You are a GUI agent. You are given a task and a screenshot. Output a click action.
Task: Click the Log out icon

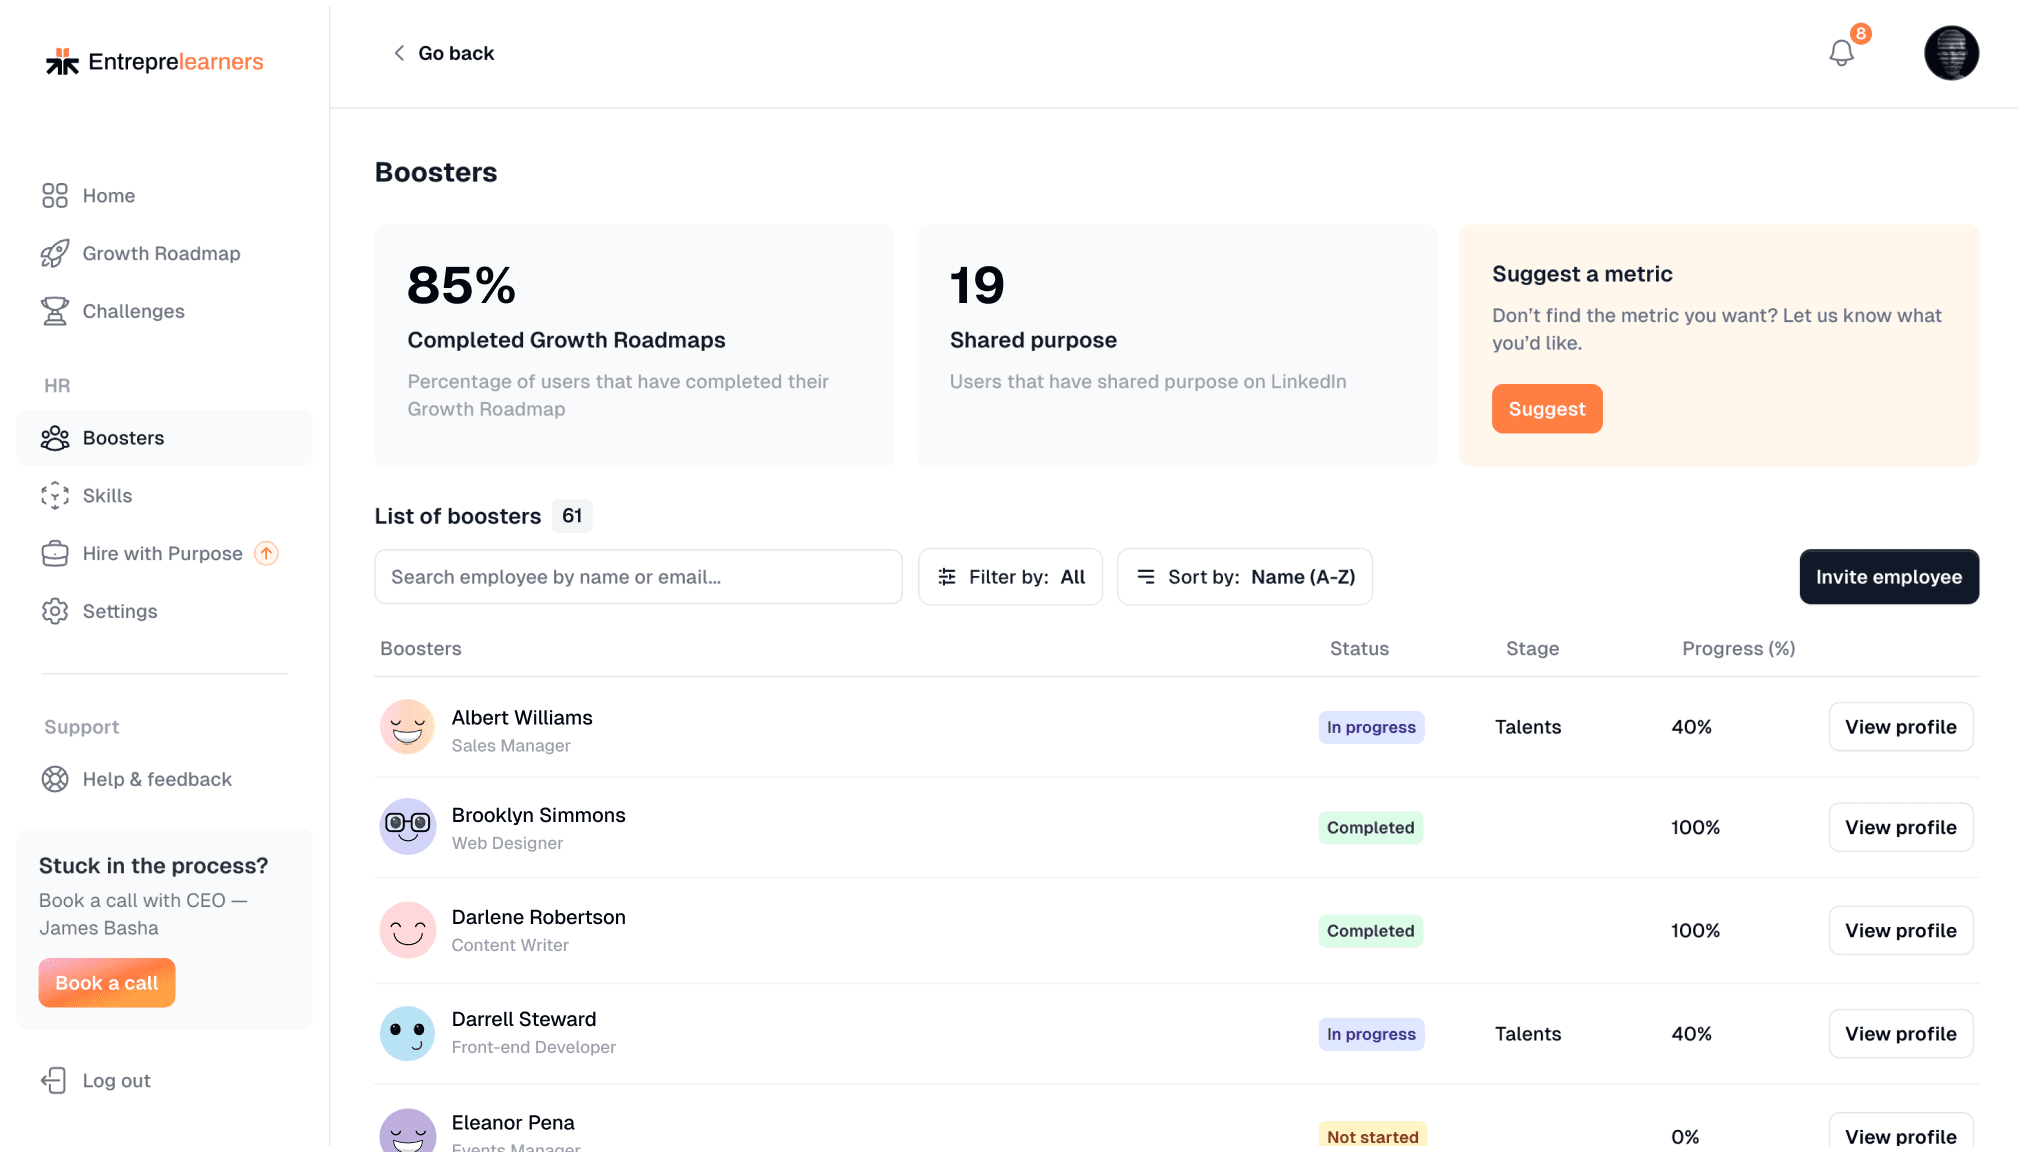54,1080
